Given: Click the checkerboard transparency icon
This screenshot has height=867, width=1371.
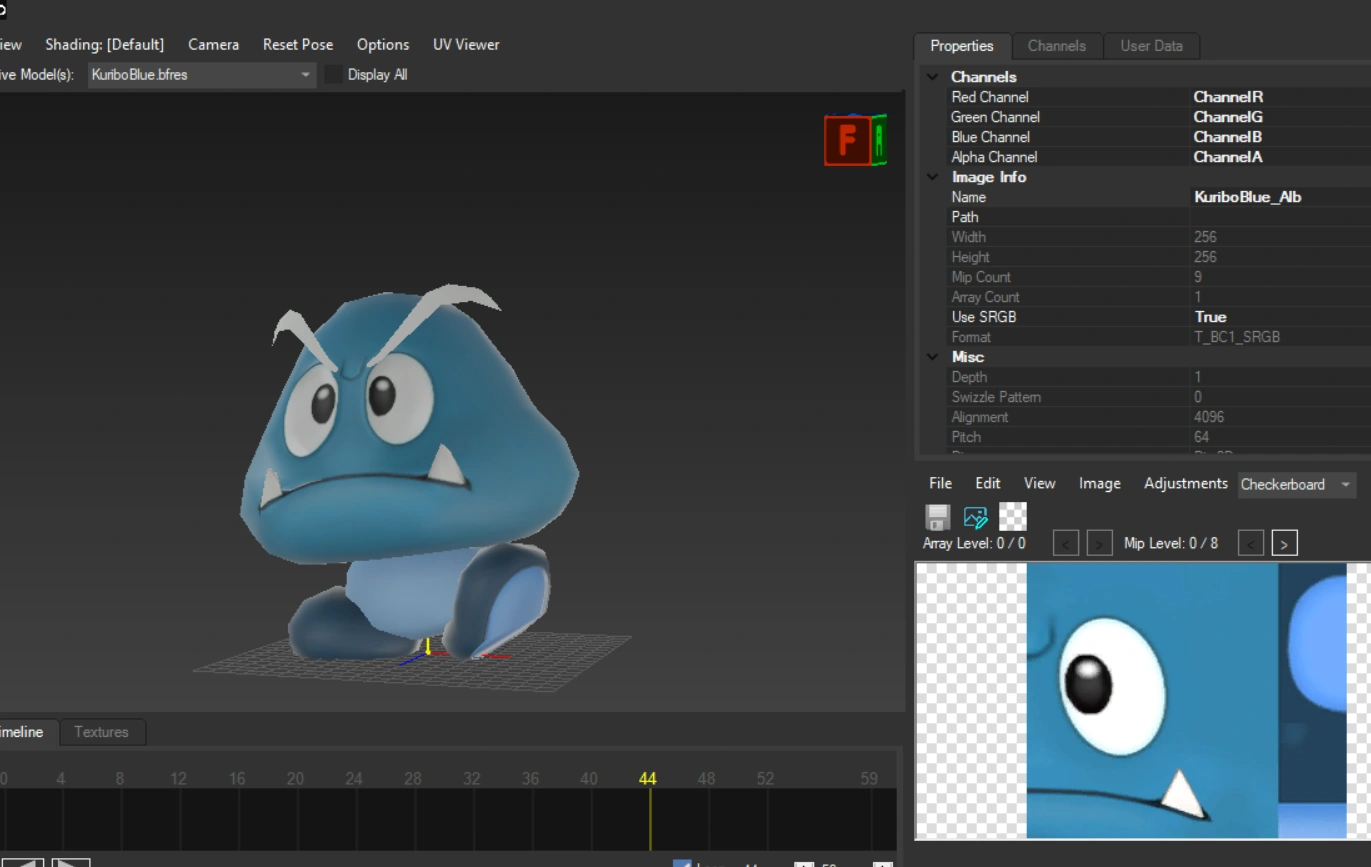Looking at the screenshot, I should pos(1013,516).
